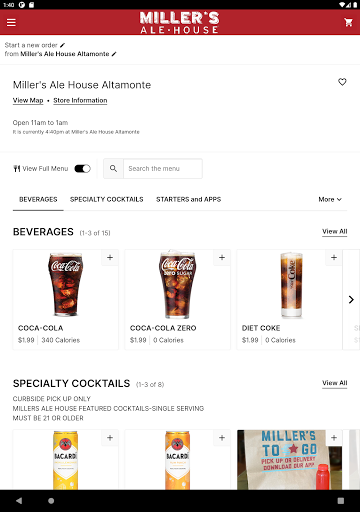Screen dimensions: 360x512
Task: Open the hamburger navigation menu
Action: [x=11, y=22]
